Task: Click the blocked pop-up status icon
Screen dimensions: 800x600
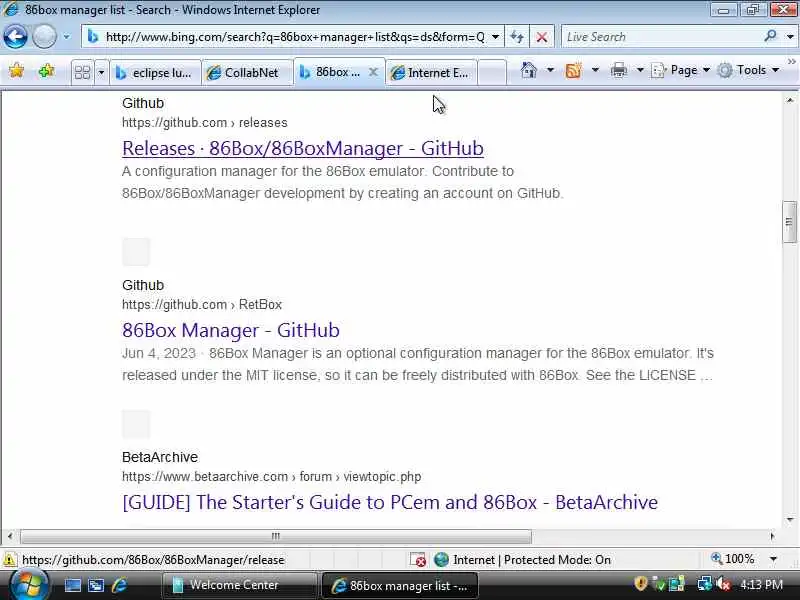Action: 418,560
